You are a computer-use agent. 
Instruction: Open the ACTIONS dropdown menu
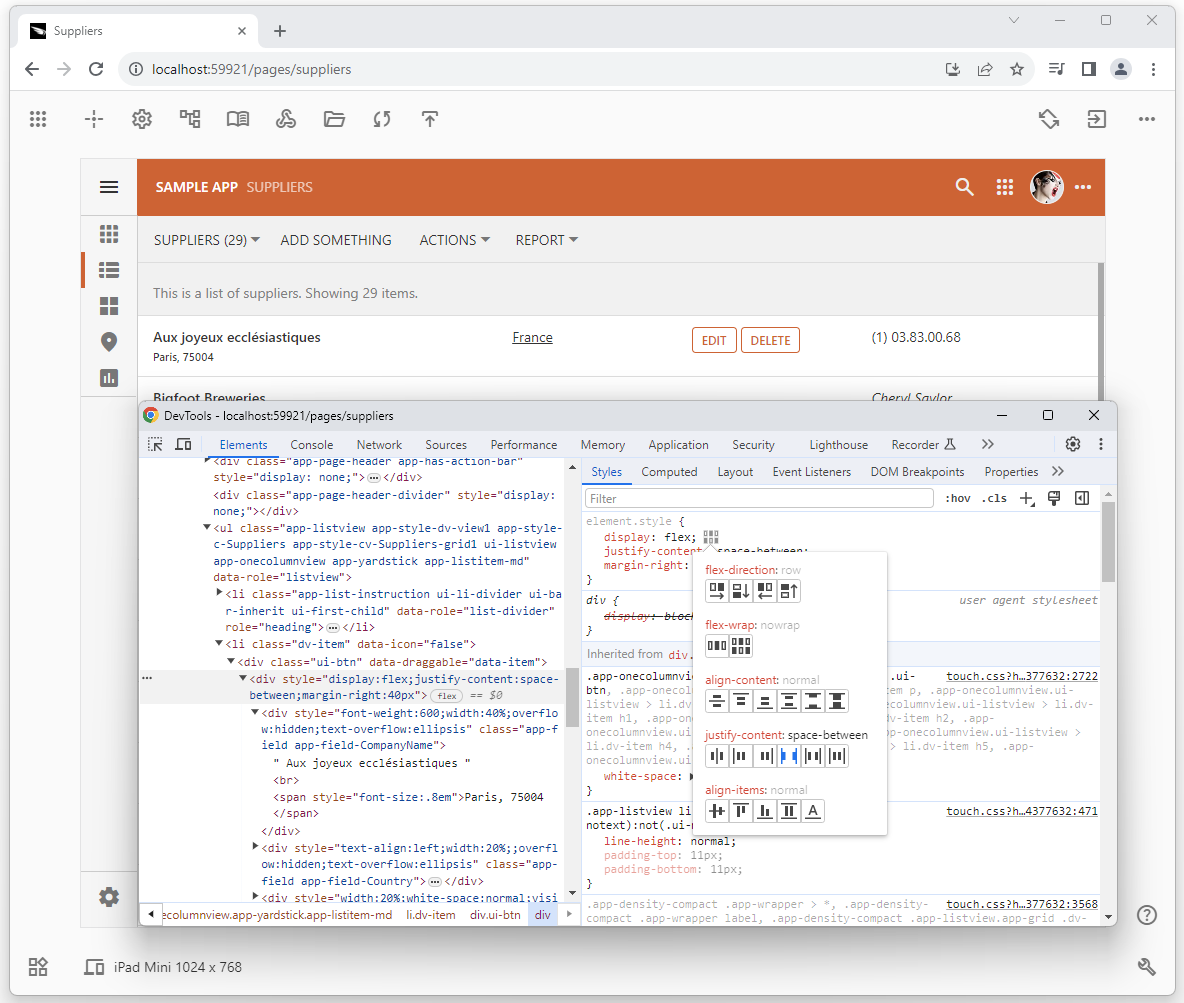point(455,240)
